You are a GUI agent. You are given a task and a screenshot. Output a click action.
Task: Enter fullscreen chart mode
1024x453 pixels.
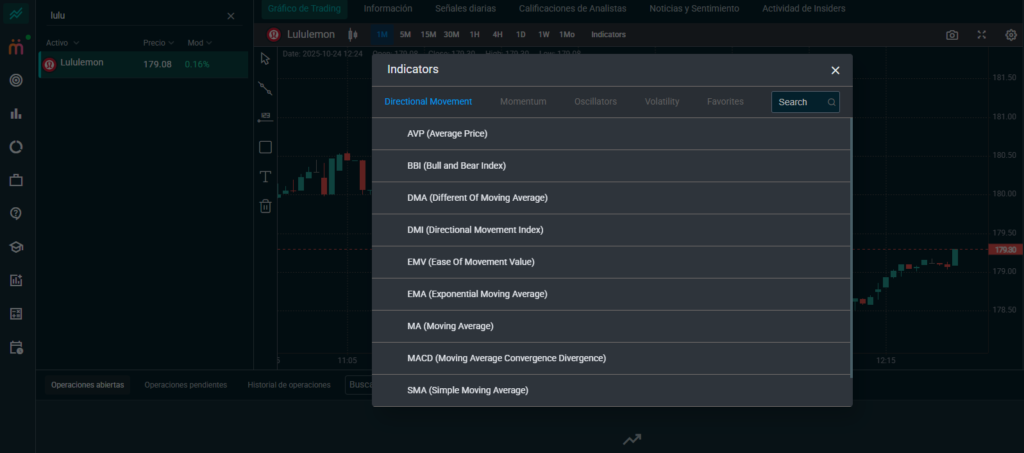[981, 34]
